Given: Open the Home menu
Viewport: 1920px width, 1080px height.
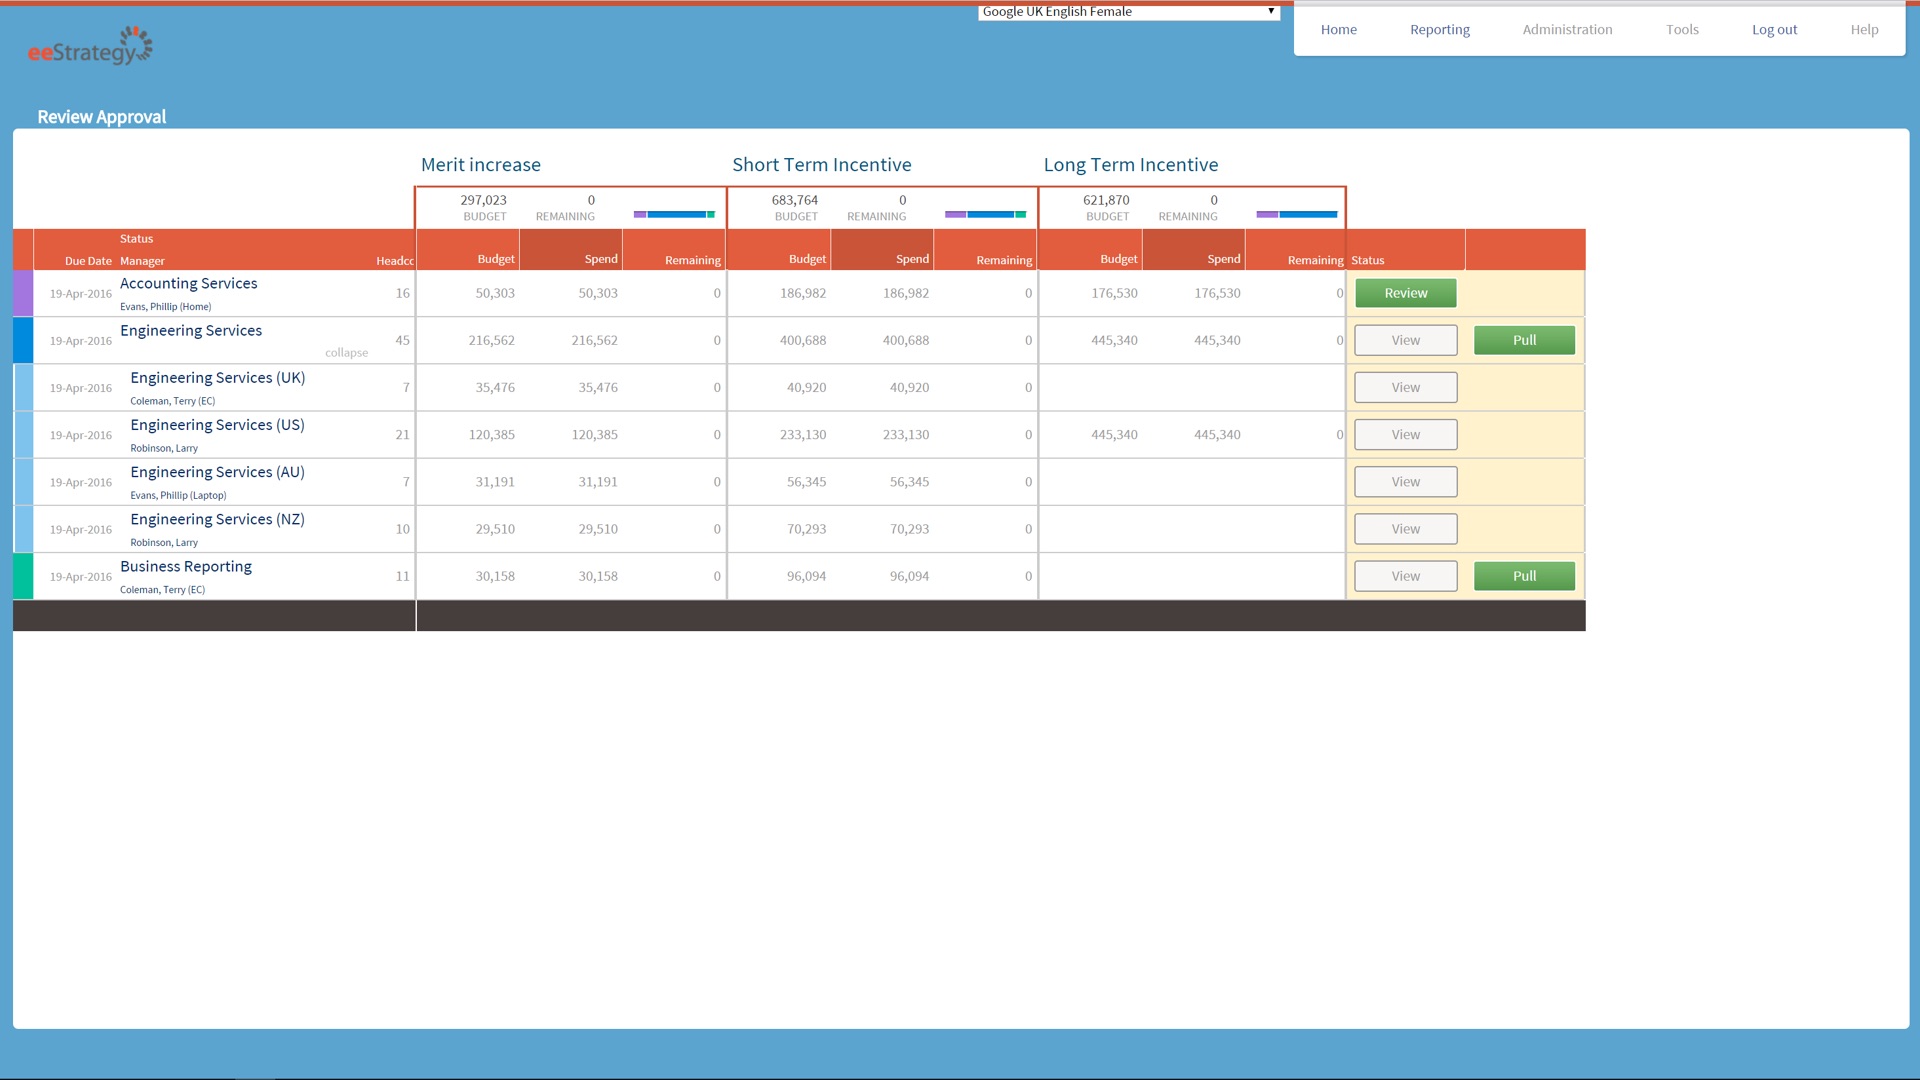Looking at the screenshot, I should point(1338,30).
